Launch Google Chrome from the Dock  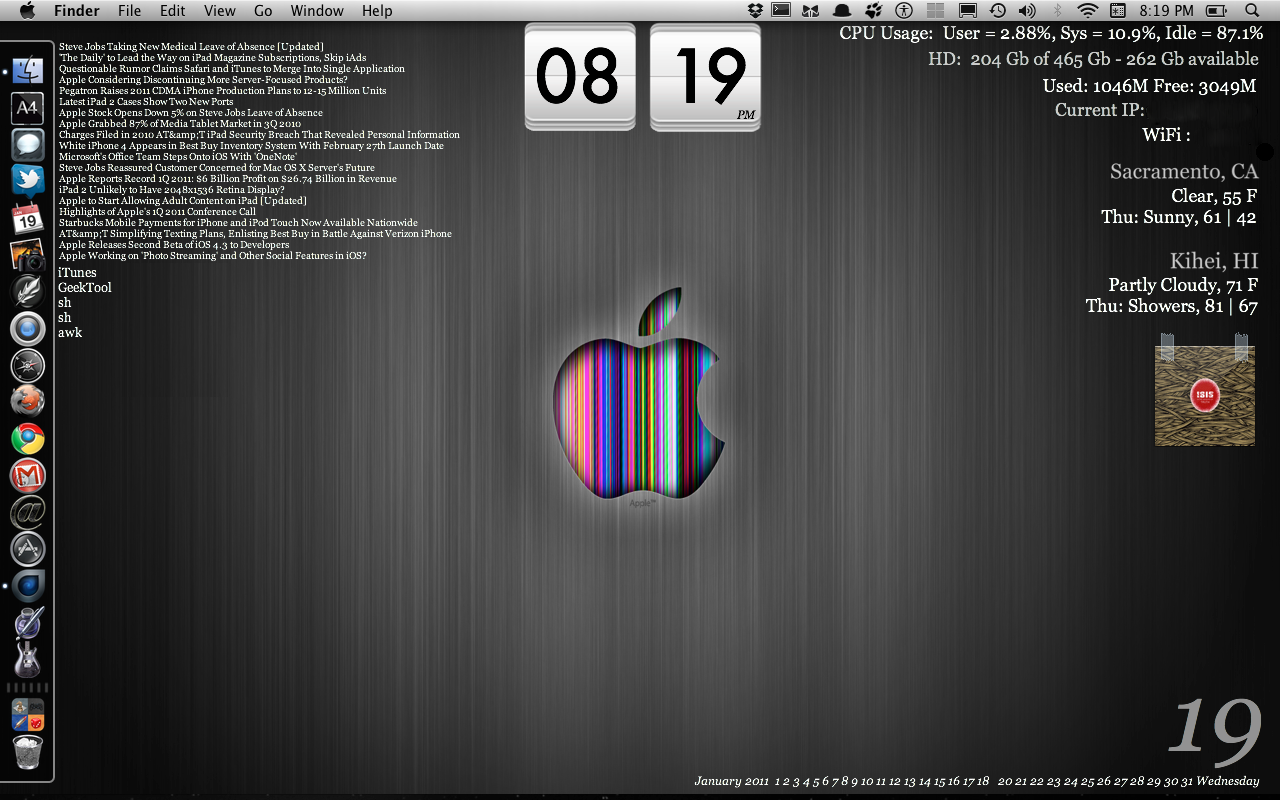28,438
